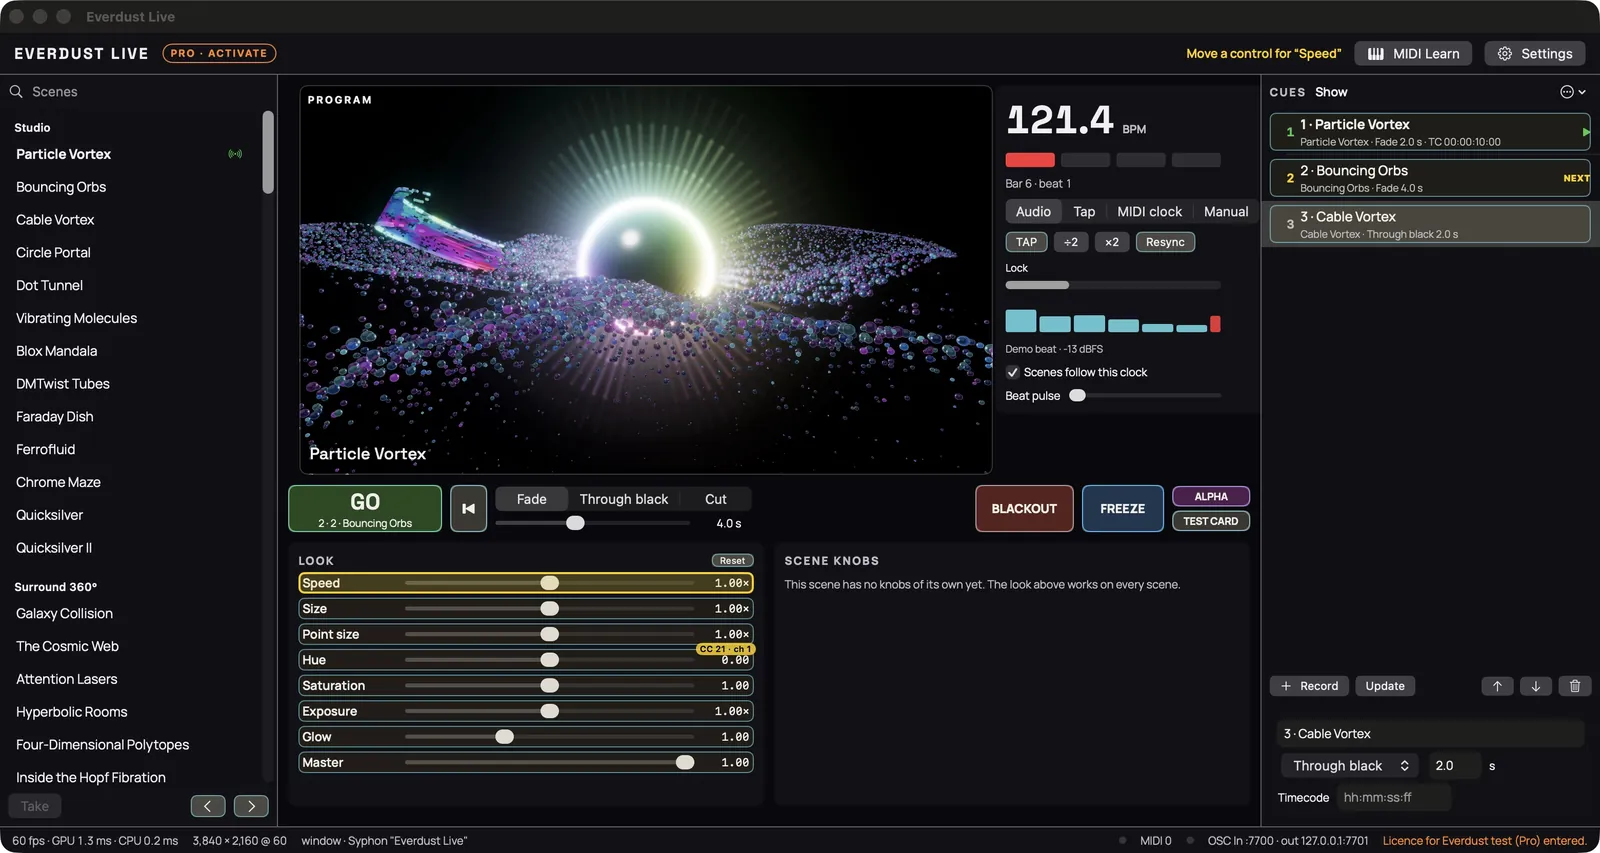Viewport: 1600px width, 853px height.
Task: Click the Master slider handle
Action: pyautogui.click(x=685, y=763)
